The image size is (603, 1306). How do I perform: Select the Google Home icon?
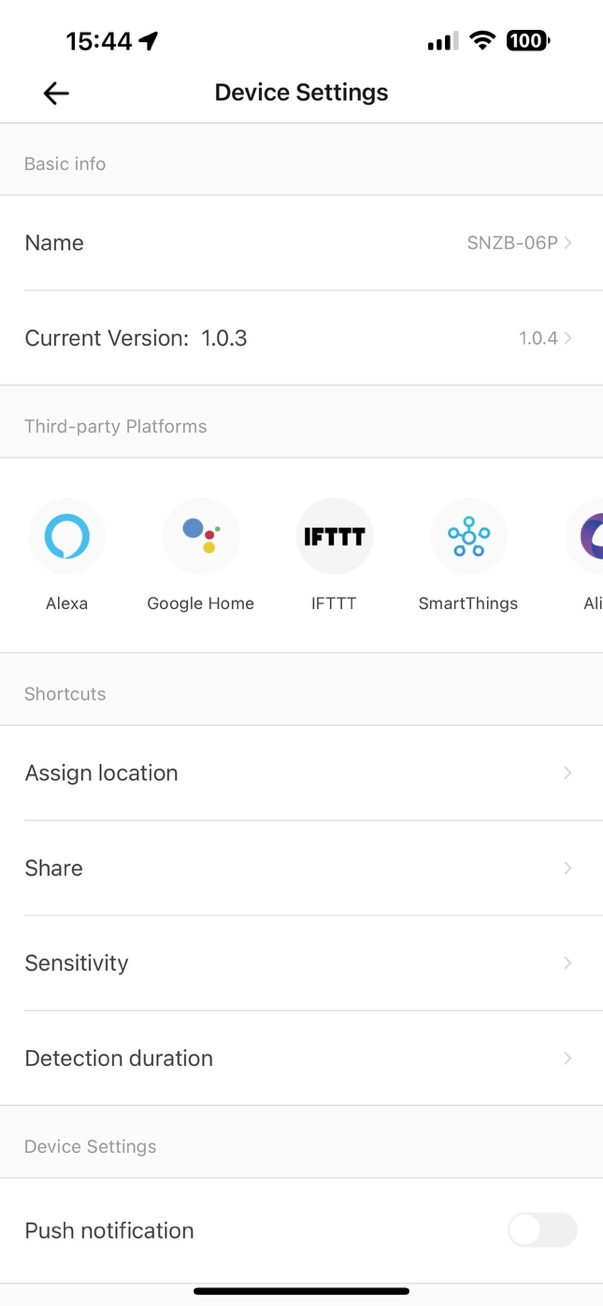201,536
